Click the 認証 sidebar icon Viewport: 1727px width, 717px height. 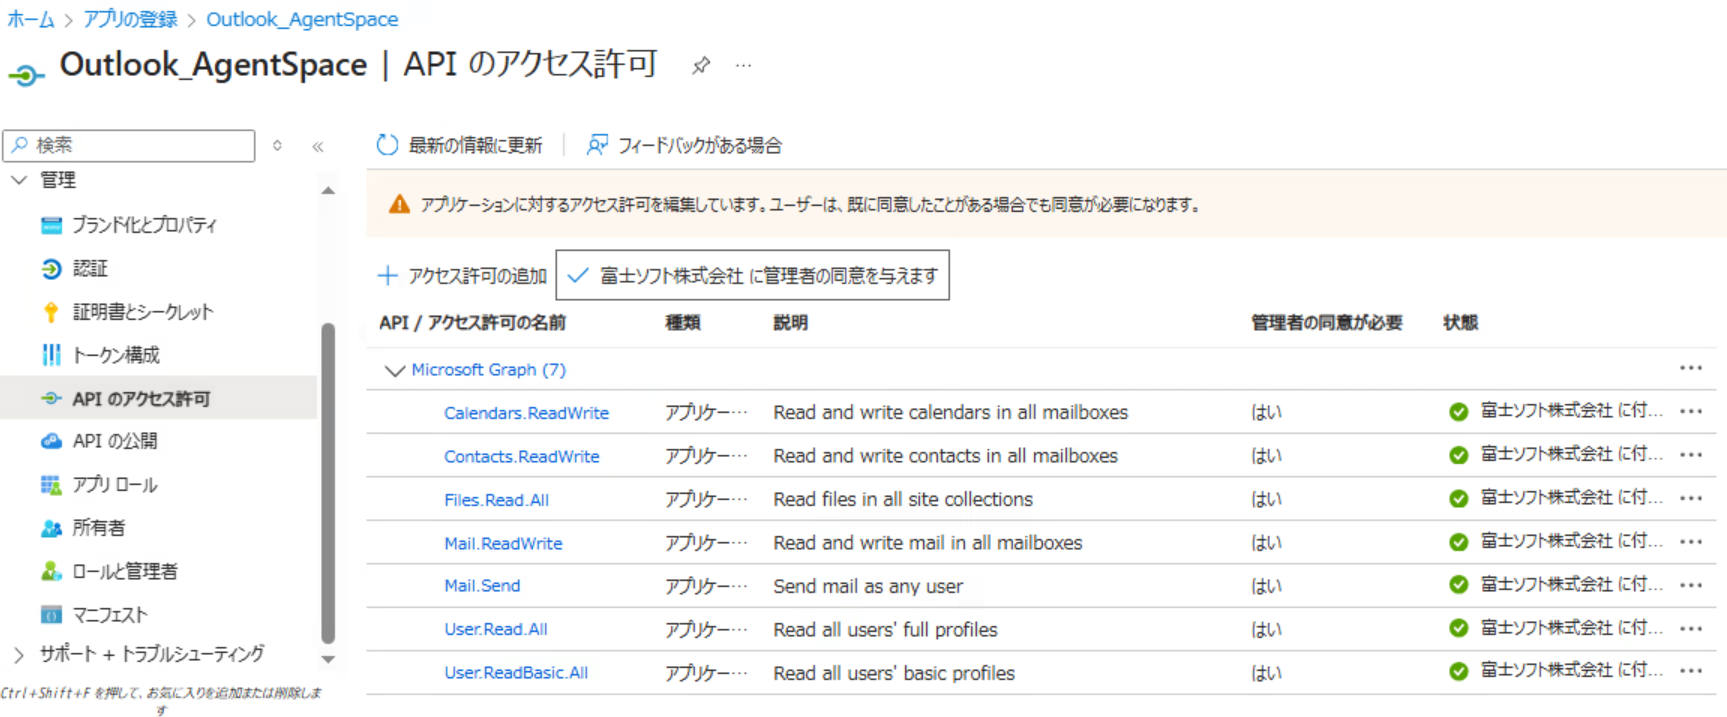(x=51, y=268)
